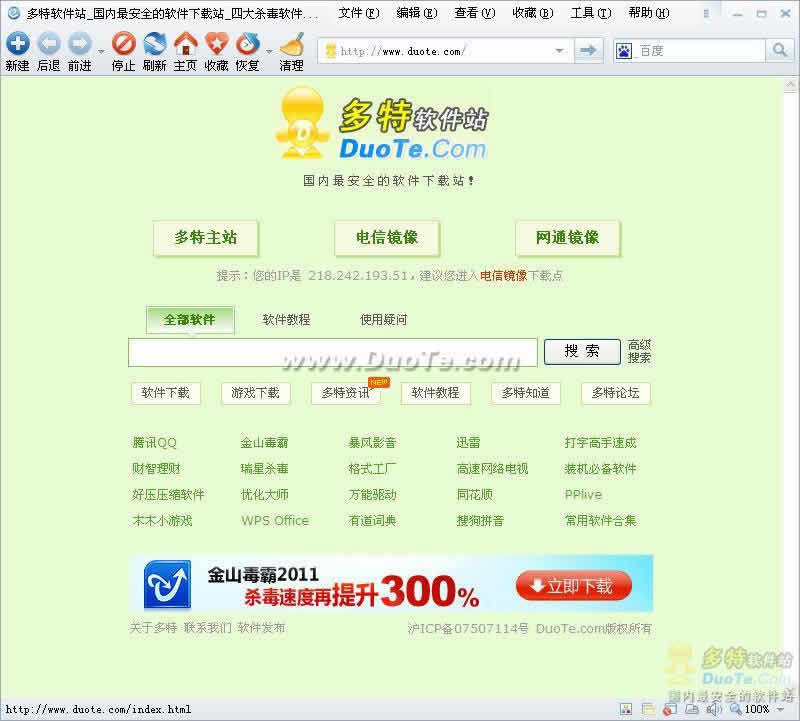
Task: Click the 新建 new tab icon
Action: click(17, 44)
